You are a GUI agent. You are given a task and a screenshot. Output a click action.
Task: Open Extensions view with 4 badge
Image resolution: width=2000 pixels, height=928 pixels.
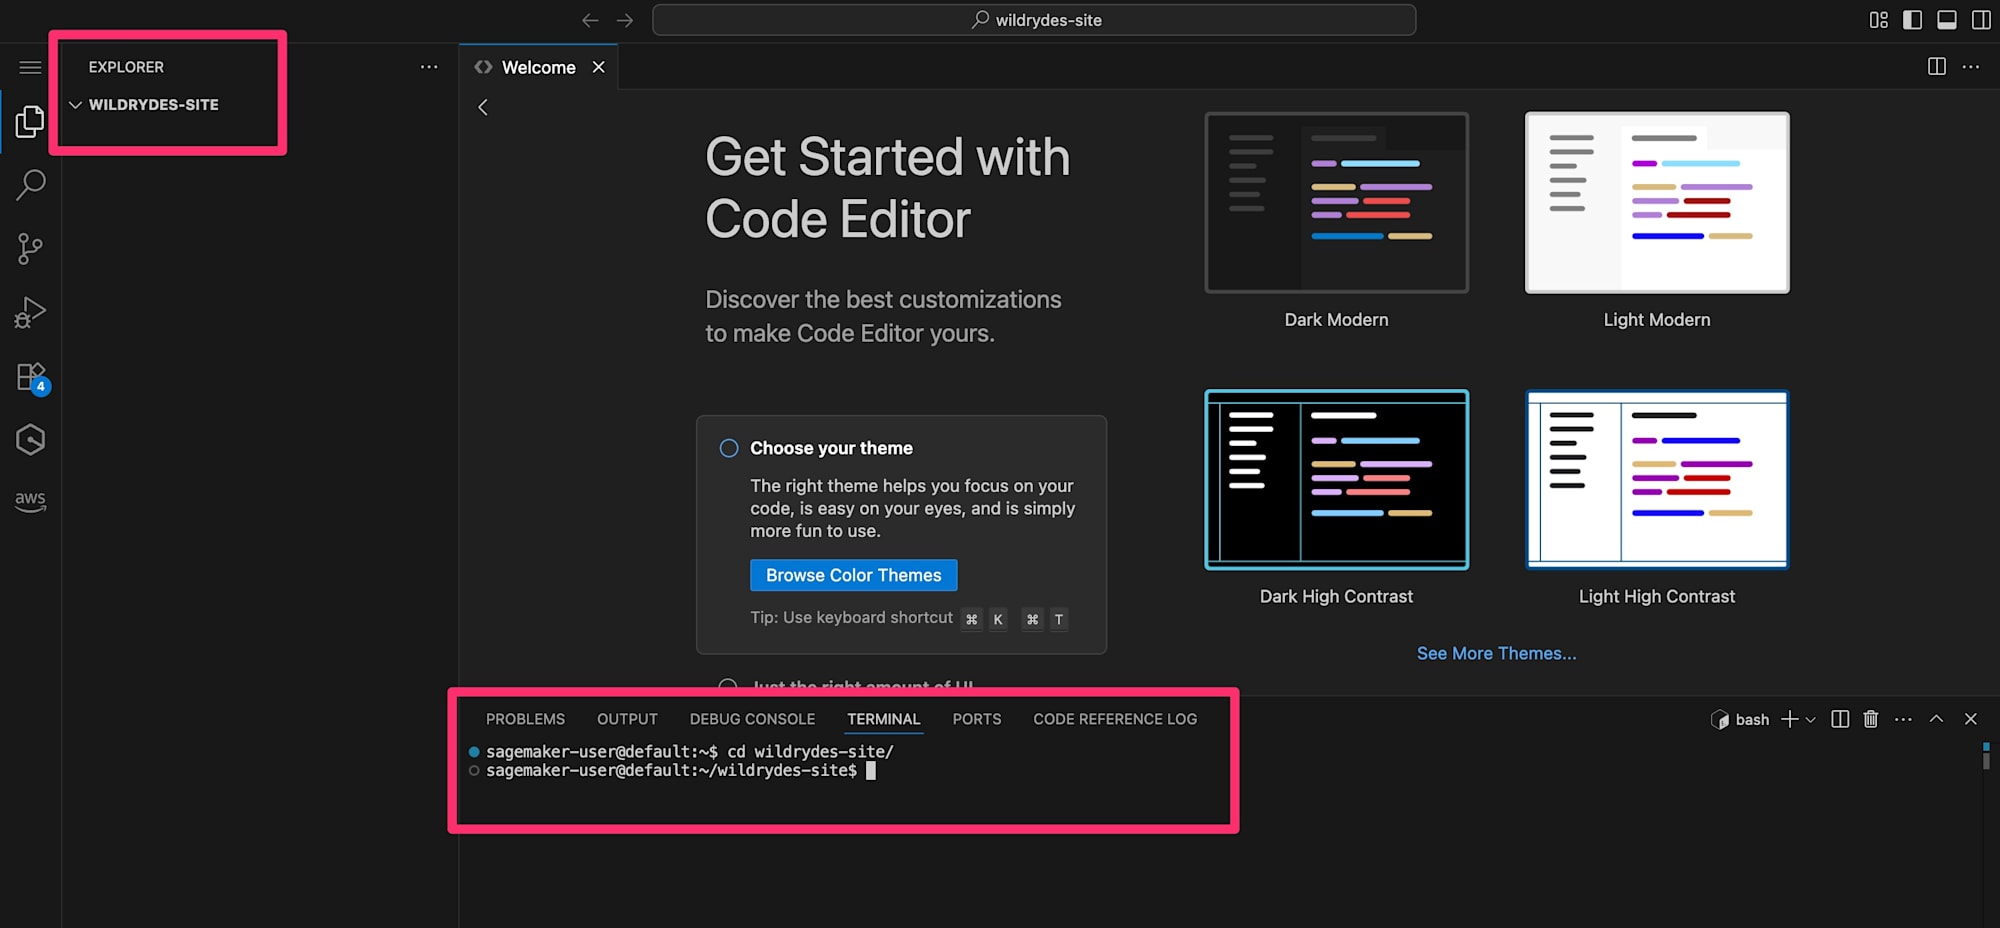pyautogui.click(x=30, y=378)
